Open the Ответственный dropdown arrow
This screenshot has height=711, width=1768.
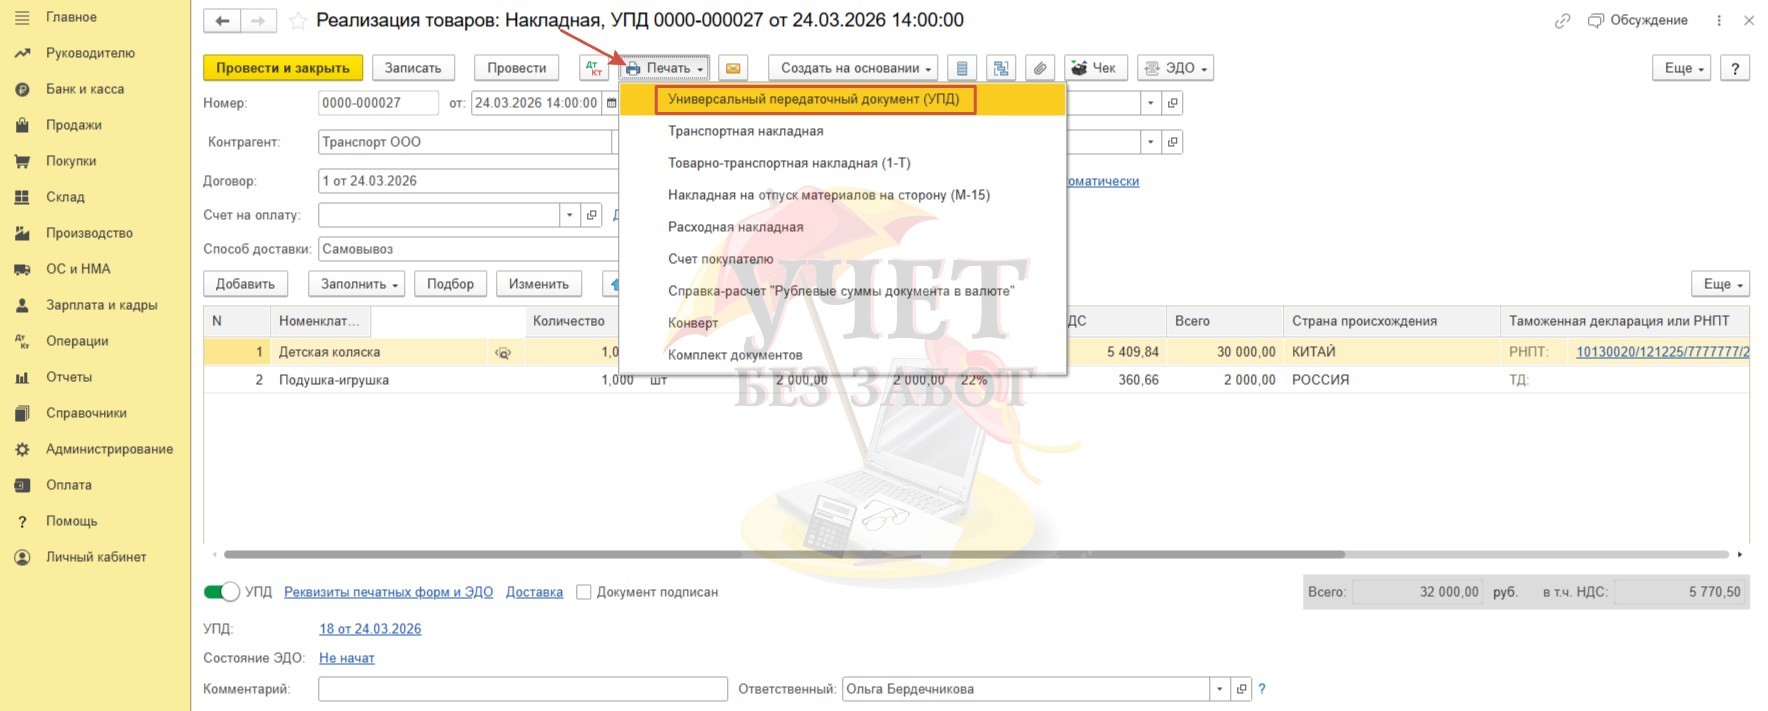click(x=1219, y=689)
